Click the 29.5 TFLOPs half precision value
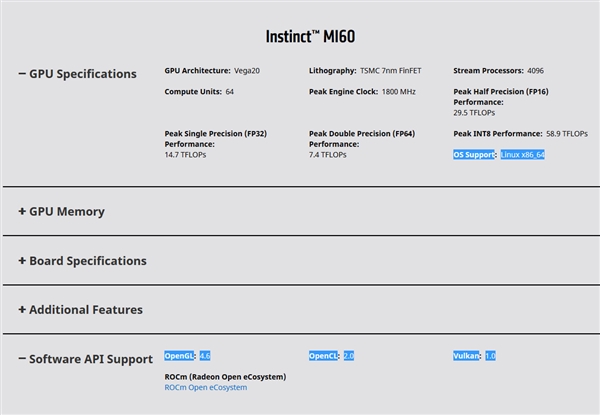The width and height of the screenshot is (600, 415). [x=478, y=113]
